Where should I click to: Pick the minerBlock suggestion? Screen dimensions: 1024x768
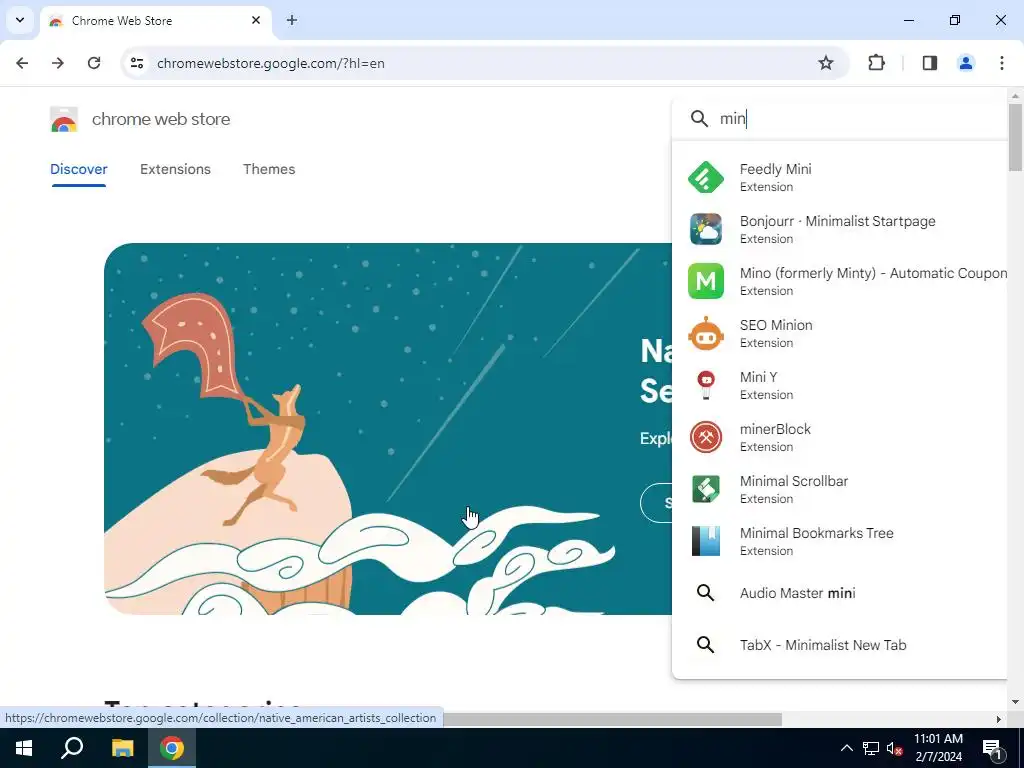pos(840,437)
